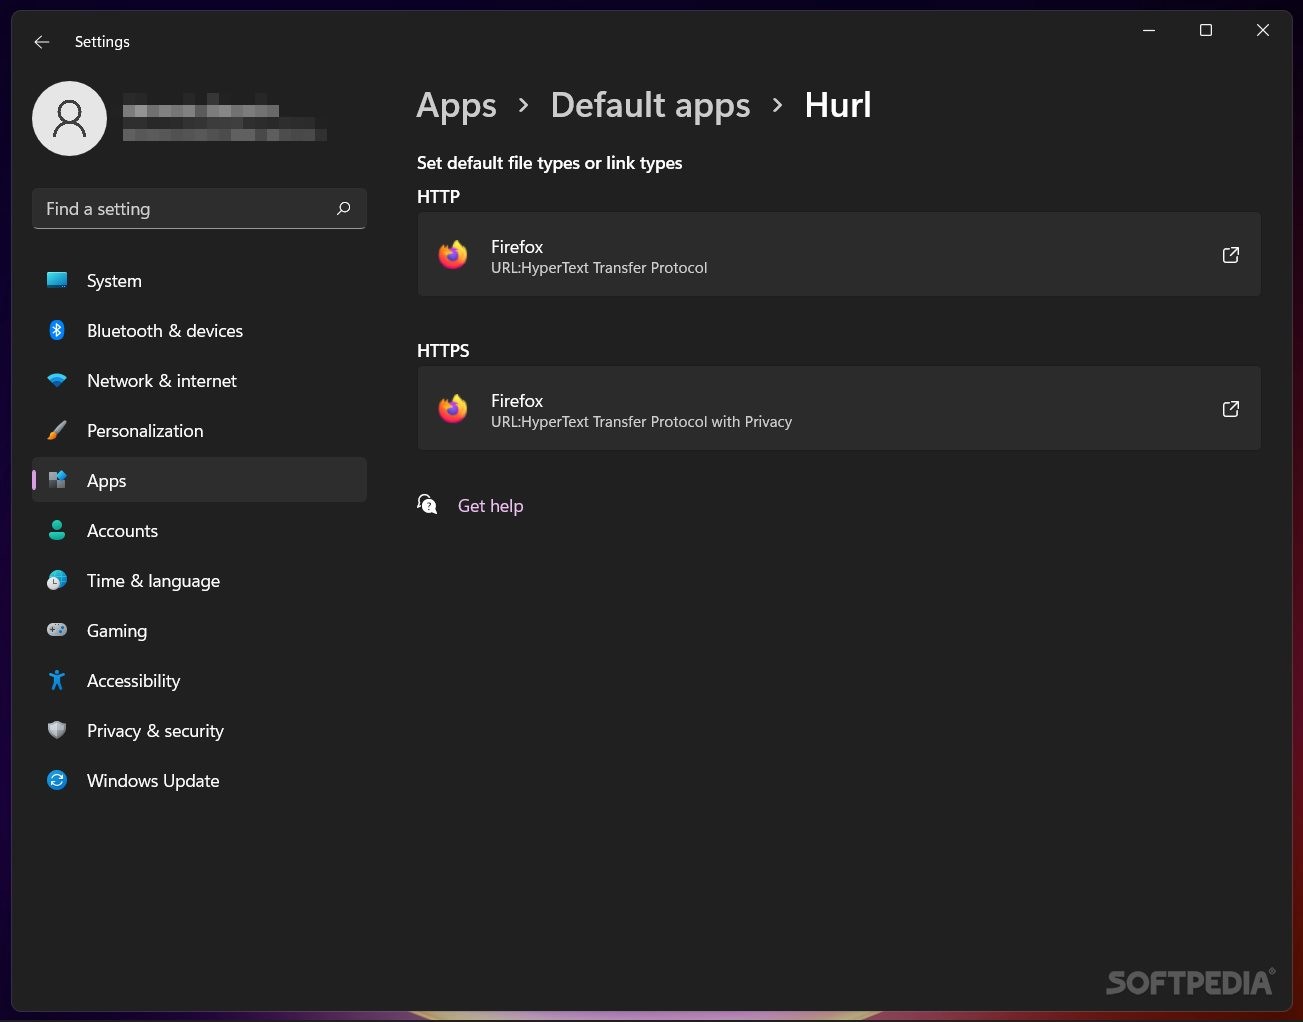Viewport: 1303px width, 1022px height.
Task: Open the Get help link
Action: [490, 506]
